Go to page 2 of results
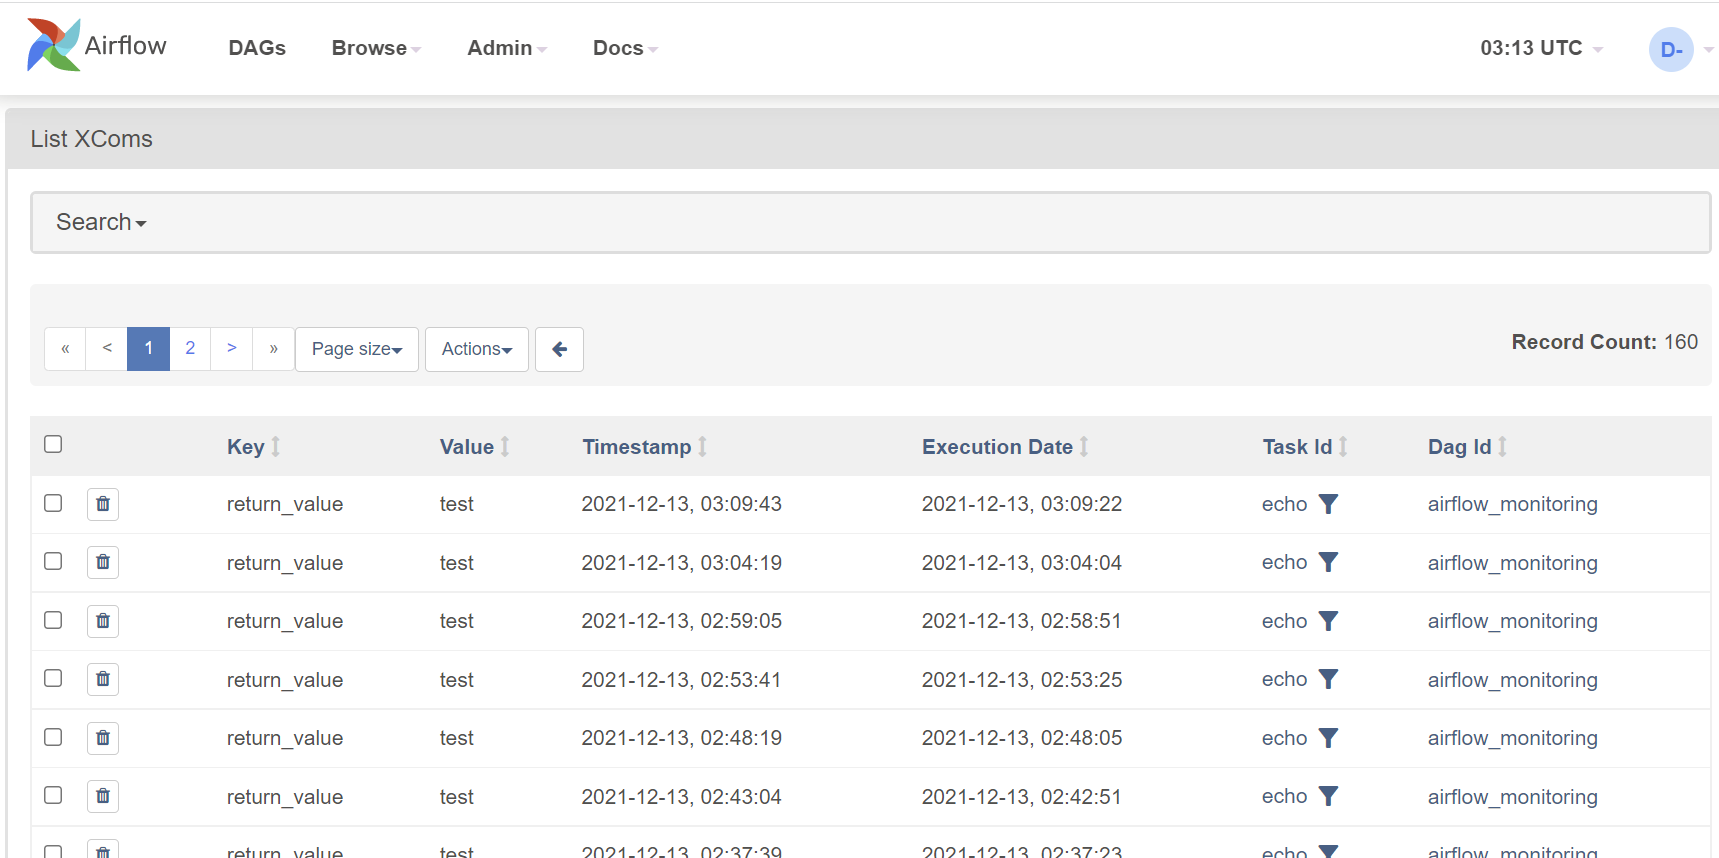Image resolution: width=1719 pixels, height=858 pixels. point(190,349)
